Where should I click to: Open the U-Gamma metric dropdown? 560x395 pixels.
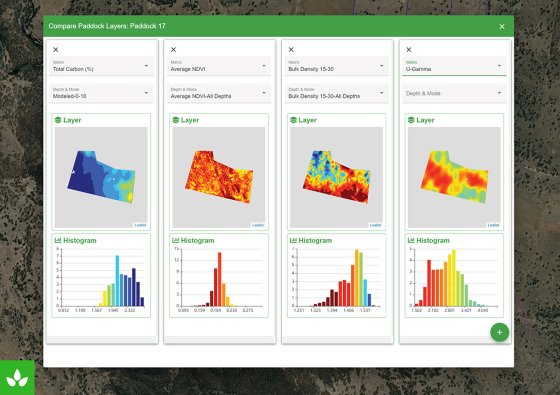point(454,66)
